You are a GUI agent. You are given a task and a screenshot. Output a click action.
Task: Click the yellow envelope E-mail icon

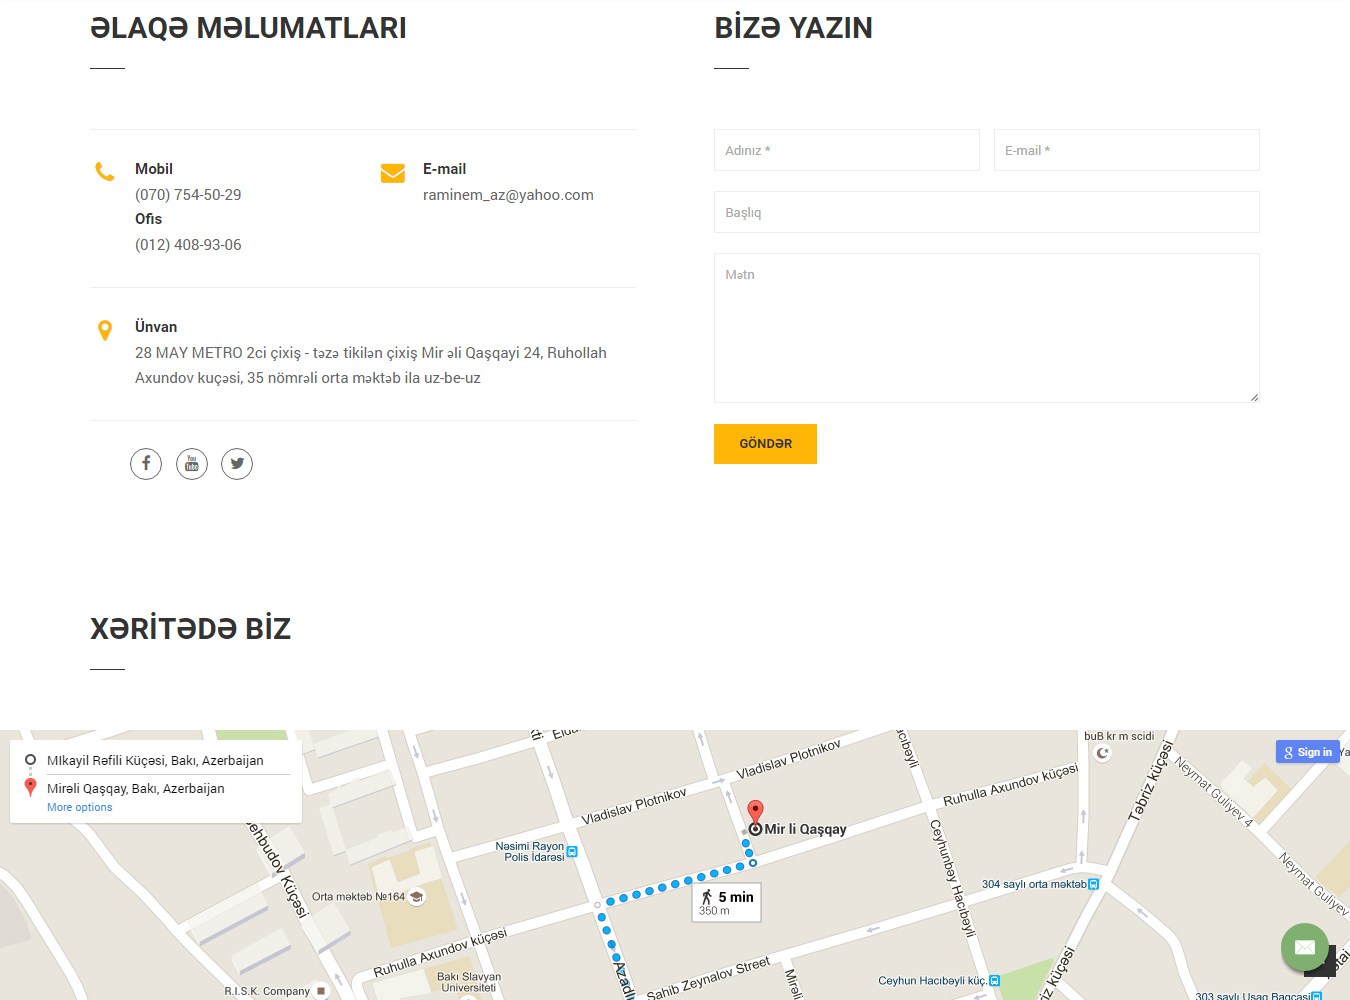point(393,173)
